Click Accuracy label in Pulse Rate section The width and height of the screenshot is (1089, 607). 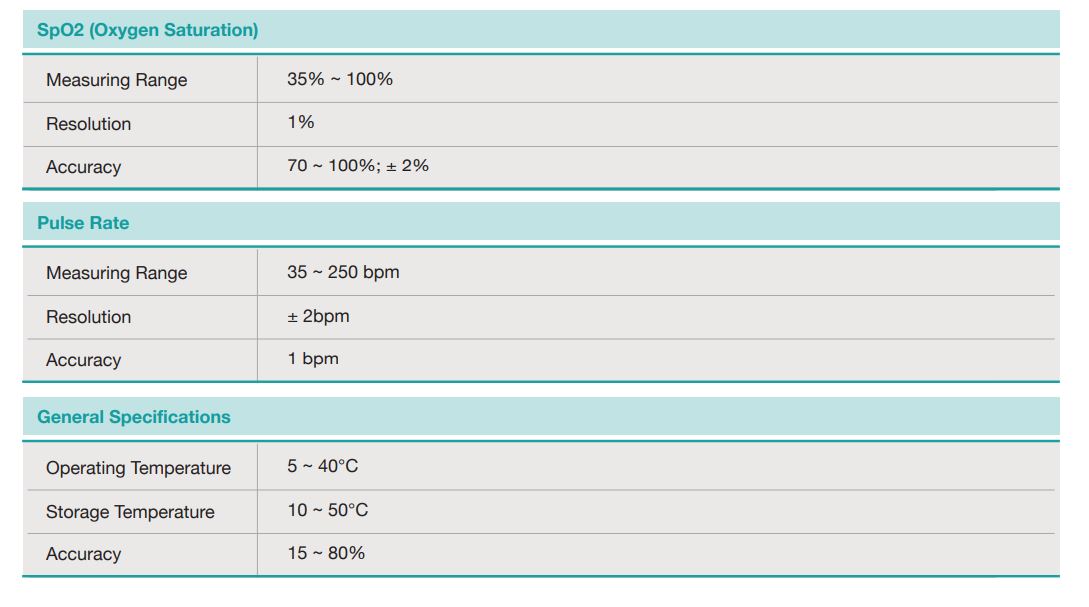83,360
